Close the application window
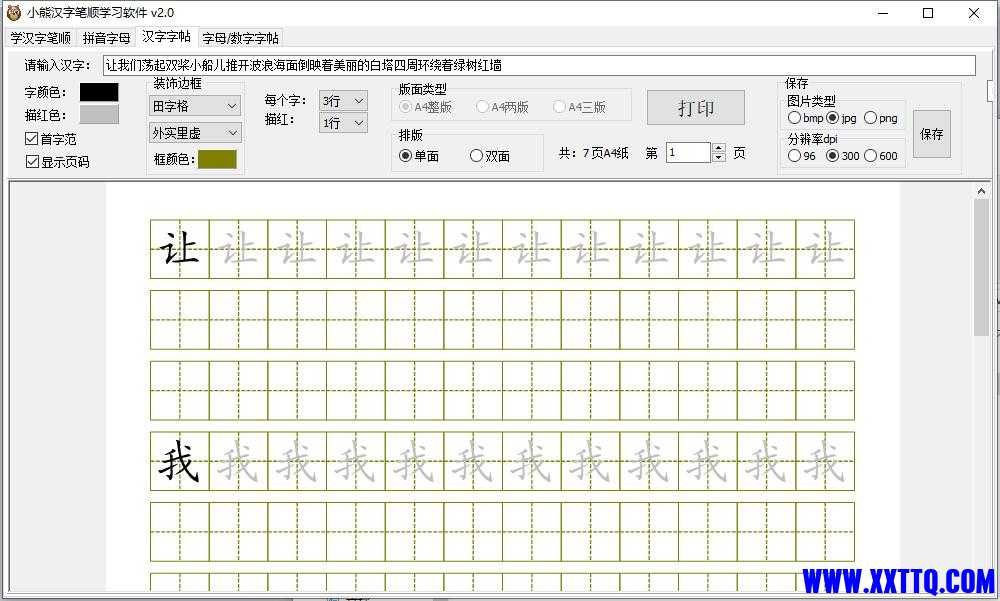 pos(974,13)
